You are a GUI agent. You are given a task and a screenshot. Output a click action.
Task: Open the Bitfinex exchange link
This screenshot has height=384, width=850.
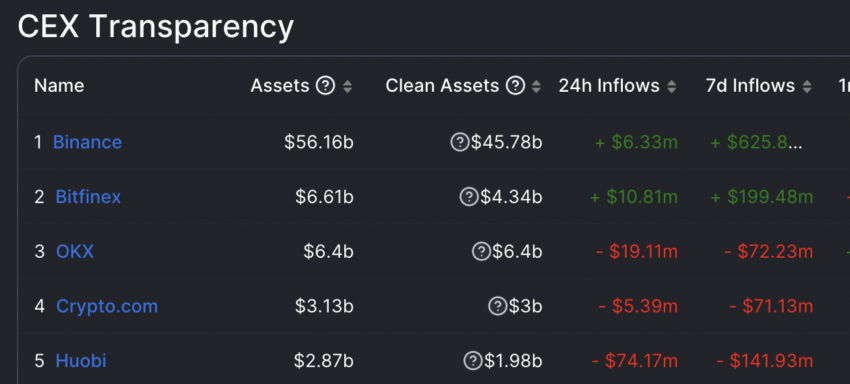tap(88, 197)
